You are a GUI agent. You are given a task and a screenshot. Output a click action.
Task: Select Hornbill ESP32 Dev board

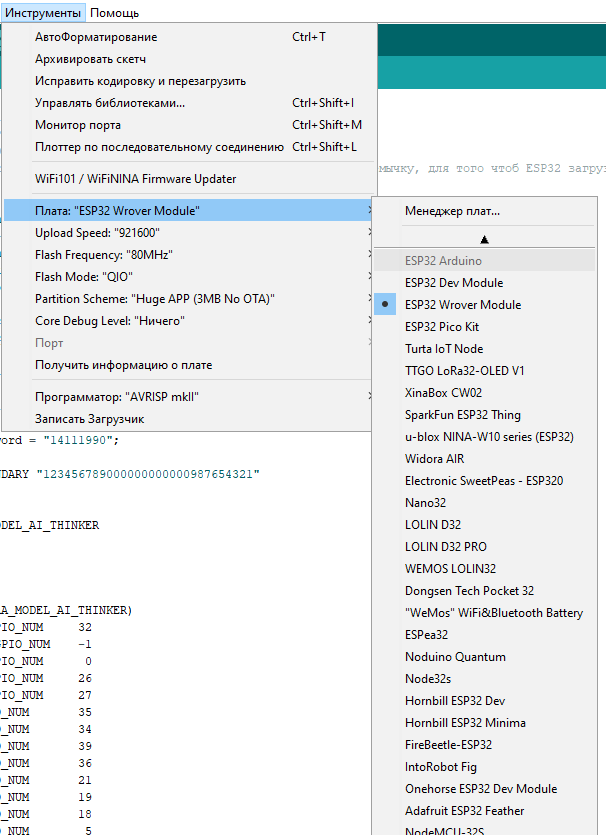click(x=485, y=701)
